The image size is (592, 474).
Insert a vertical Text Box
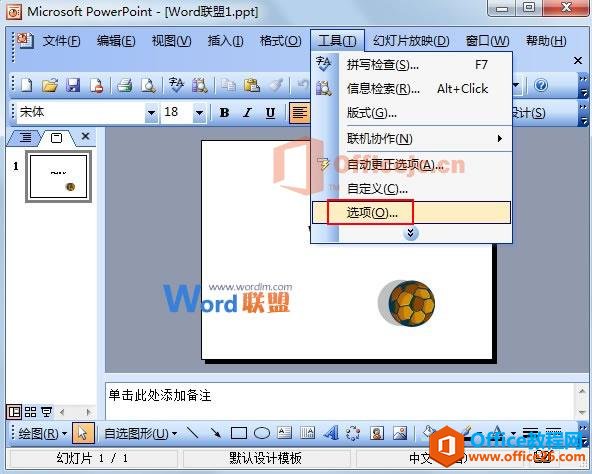point(307,433)
